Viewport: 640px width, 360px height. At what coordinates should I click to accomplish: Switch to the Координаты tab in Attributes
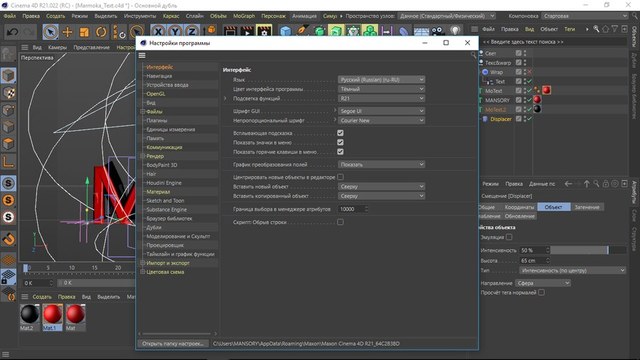point(519,207)
